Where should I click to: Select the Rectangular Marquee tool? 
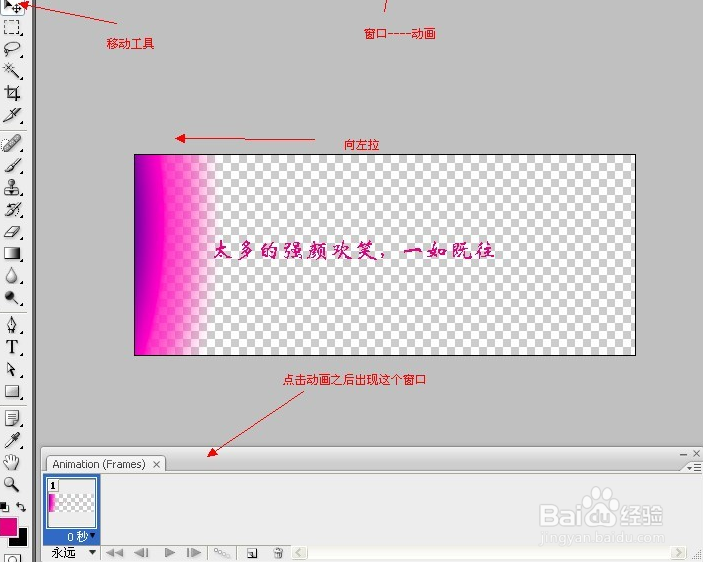click(12, 27)
